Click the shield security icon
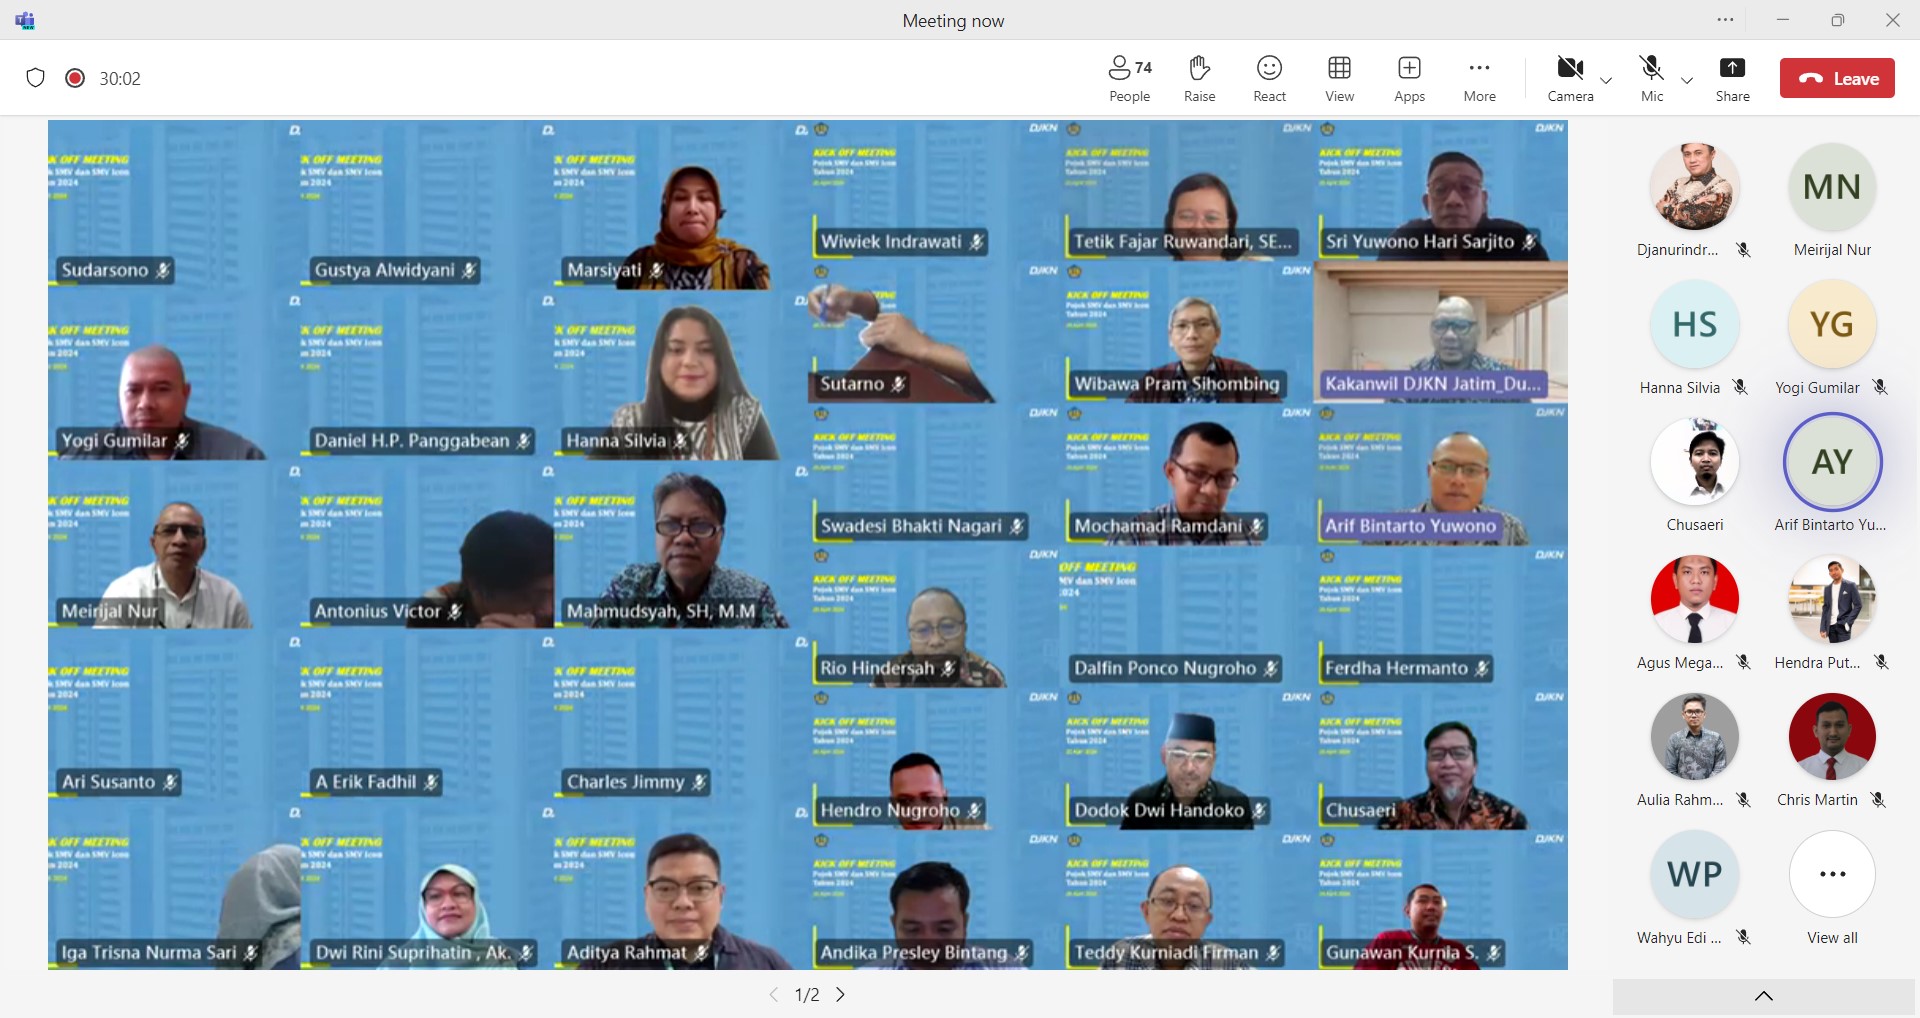The image size is (1920, 1018). click(x=36, y=78)
